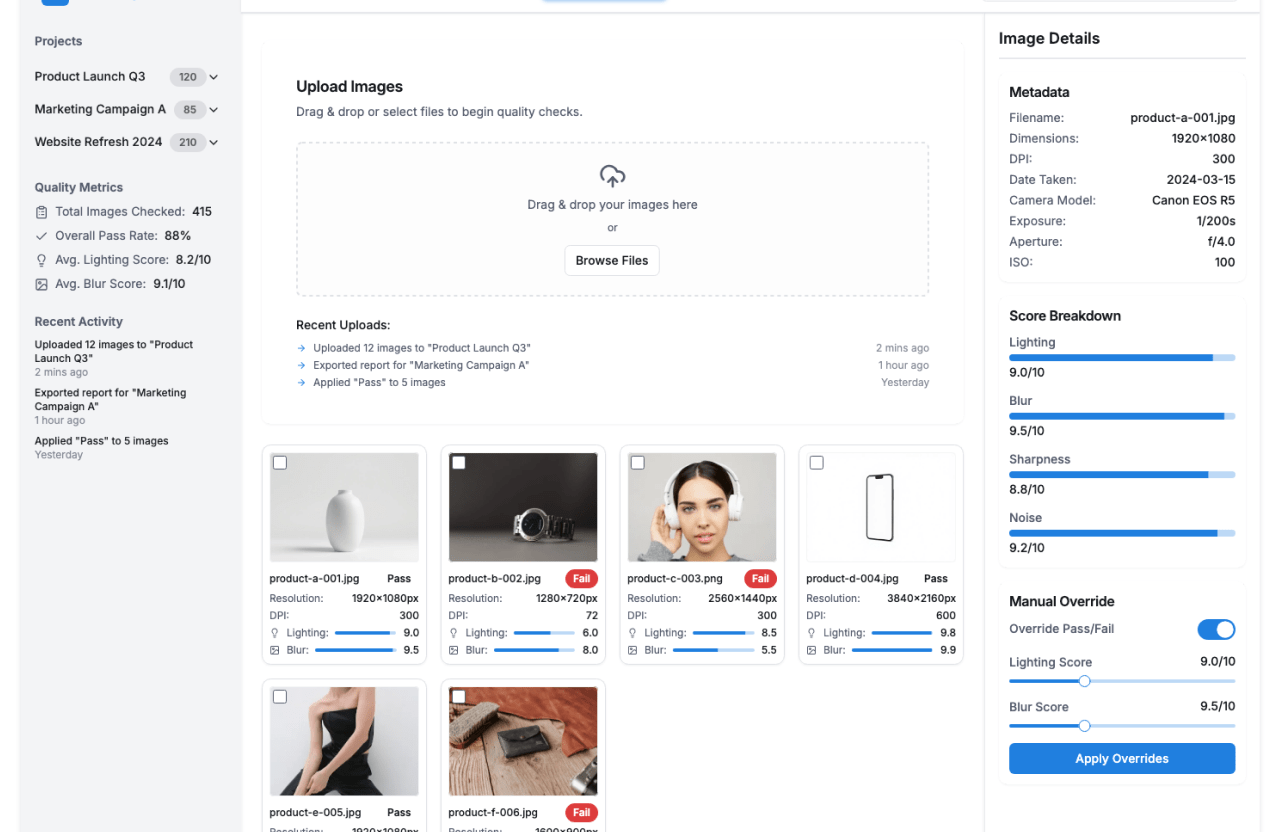Click the arrow icon beside Exported report upload
Image resolution: width=1280 pixels, height=832 pixels.
pos(301,365)
